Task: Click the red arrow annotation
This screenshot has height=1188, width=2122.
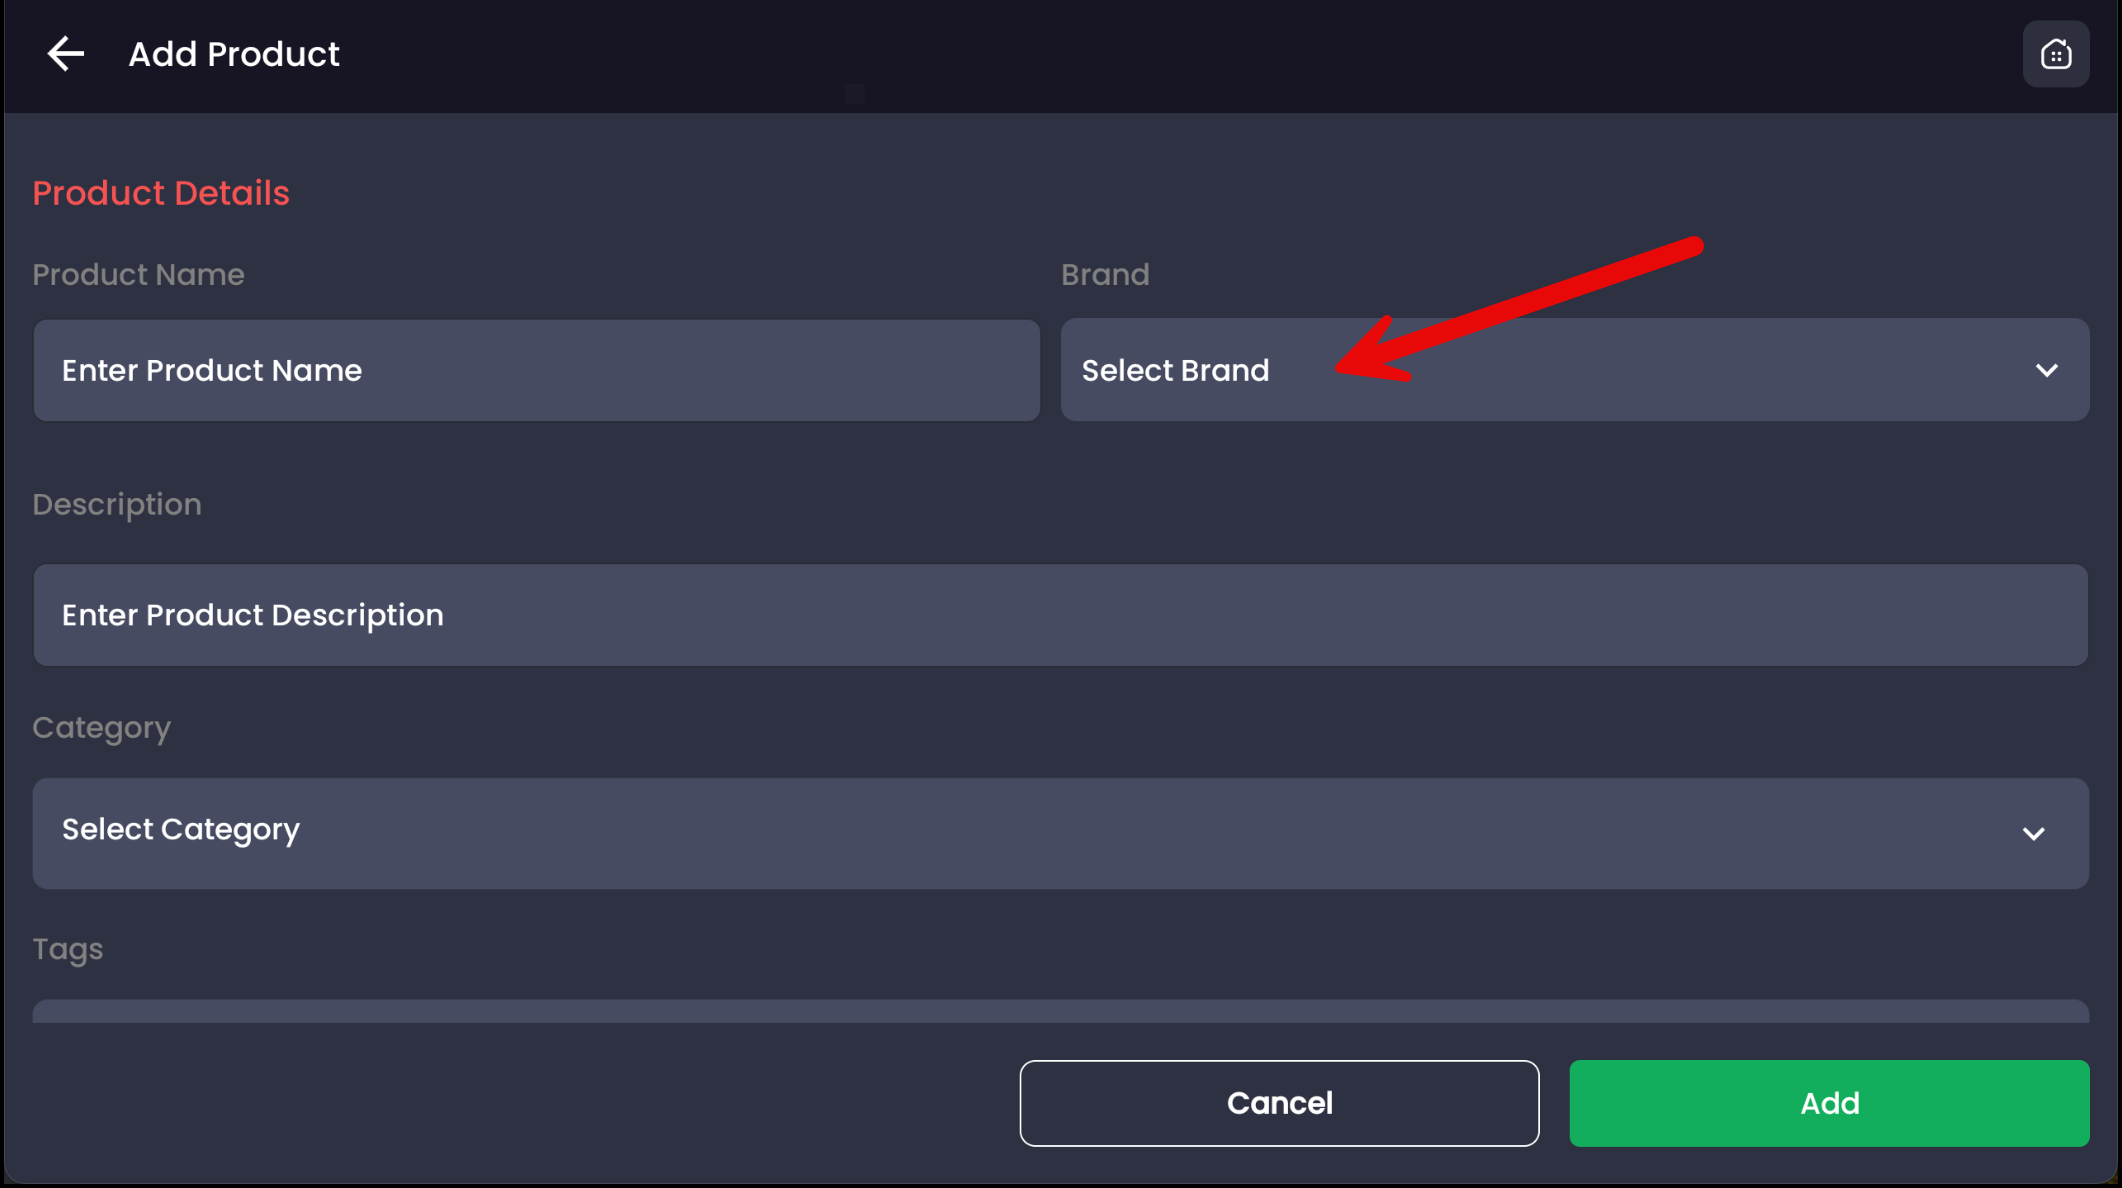Action: (1518, 307)
